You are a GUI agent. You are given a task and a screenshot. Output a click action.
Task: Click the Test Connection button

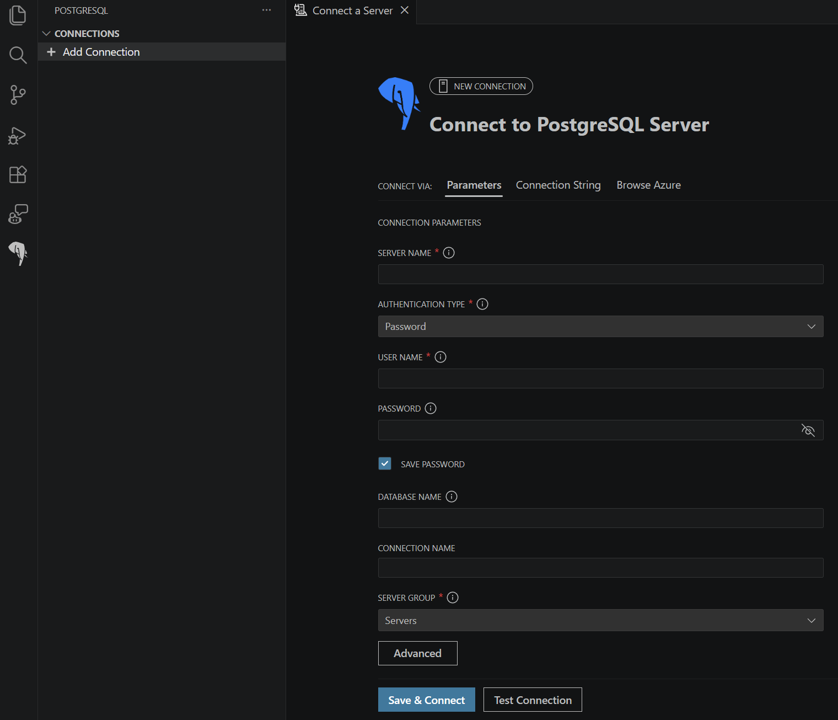532,700
